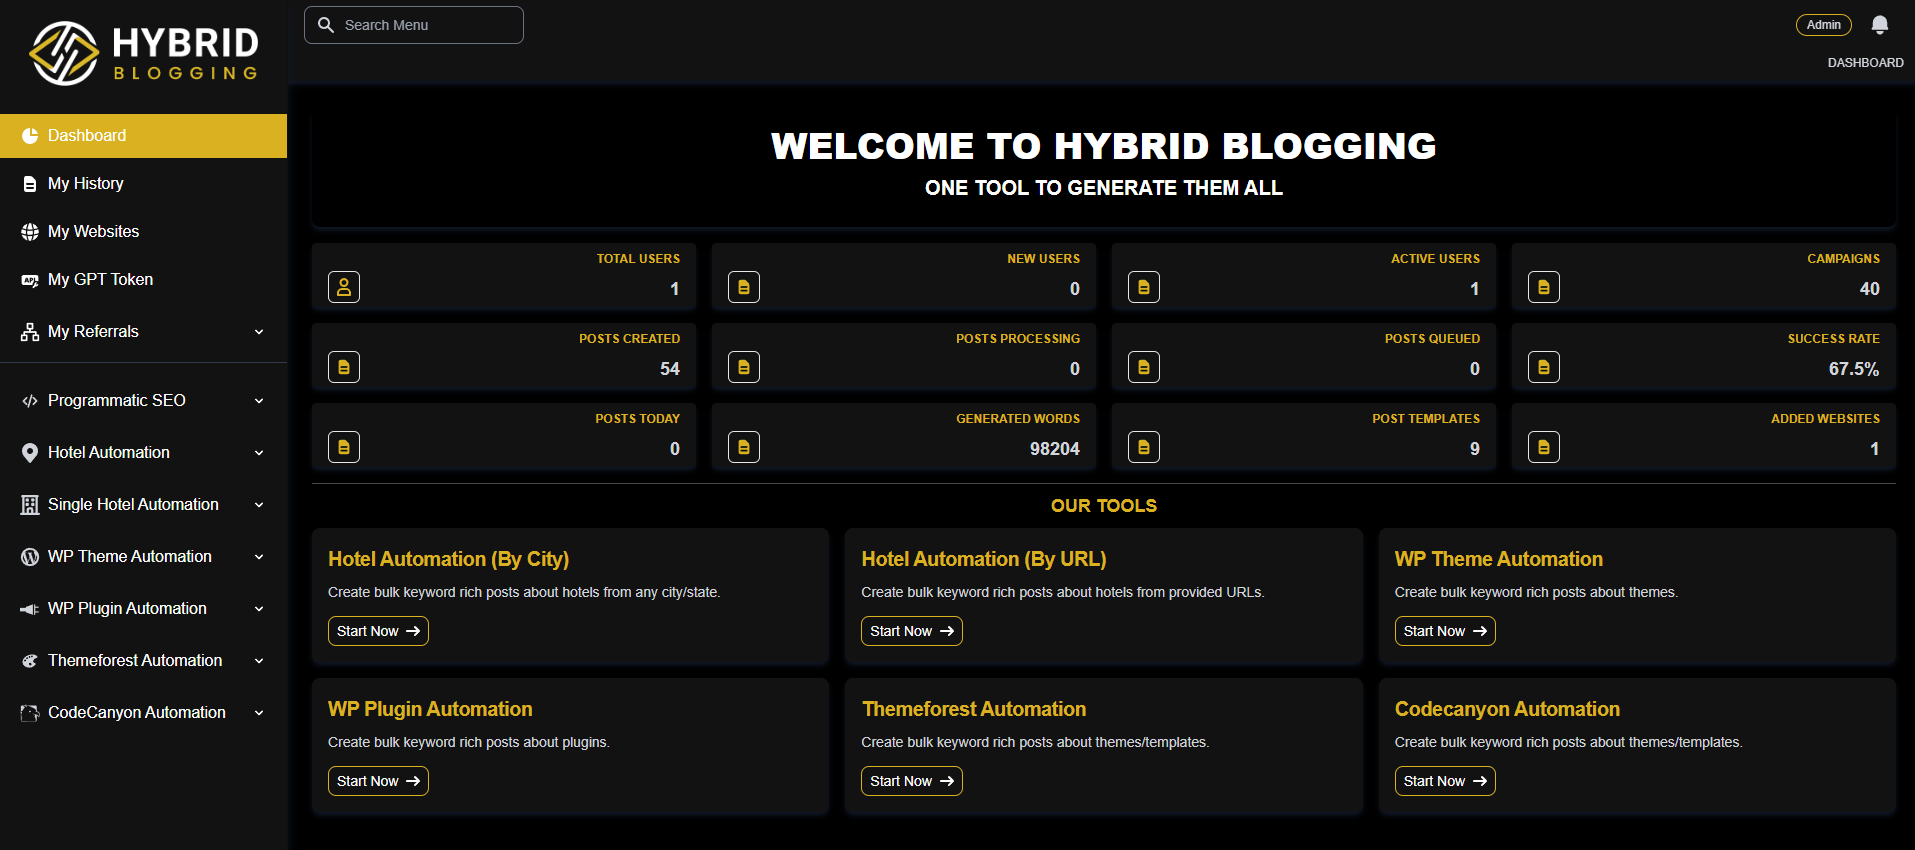Screen dimensions: 1915x850
Task: Click Themeforest Automation card title
Action: (974, 709)
